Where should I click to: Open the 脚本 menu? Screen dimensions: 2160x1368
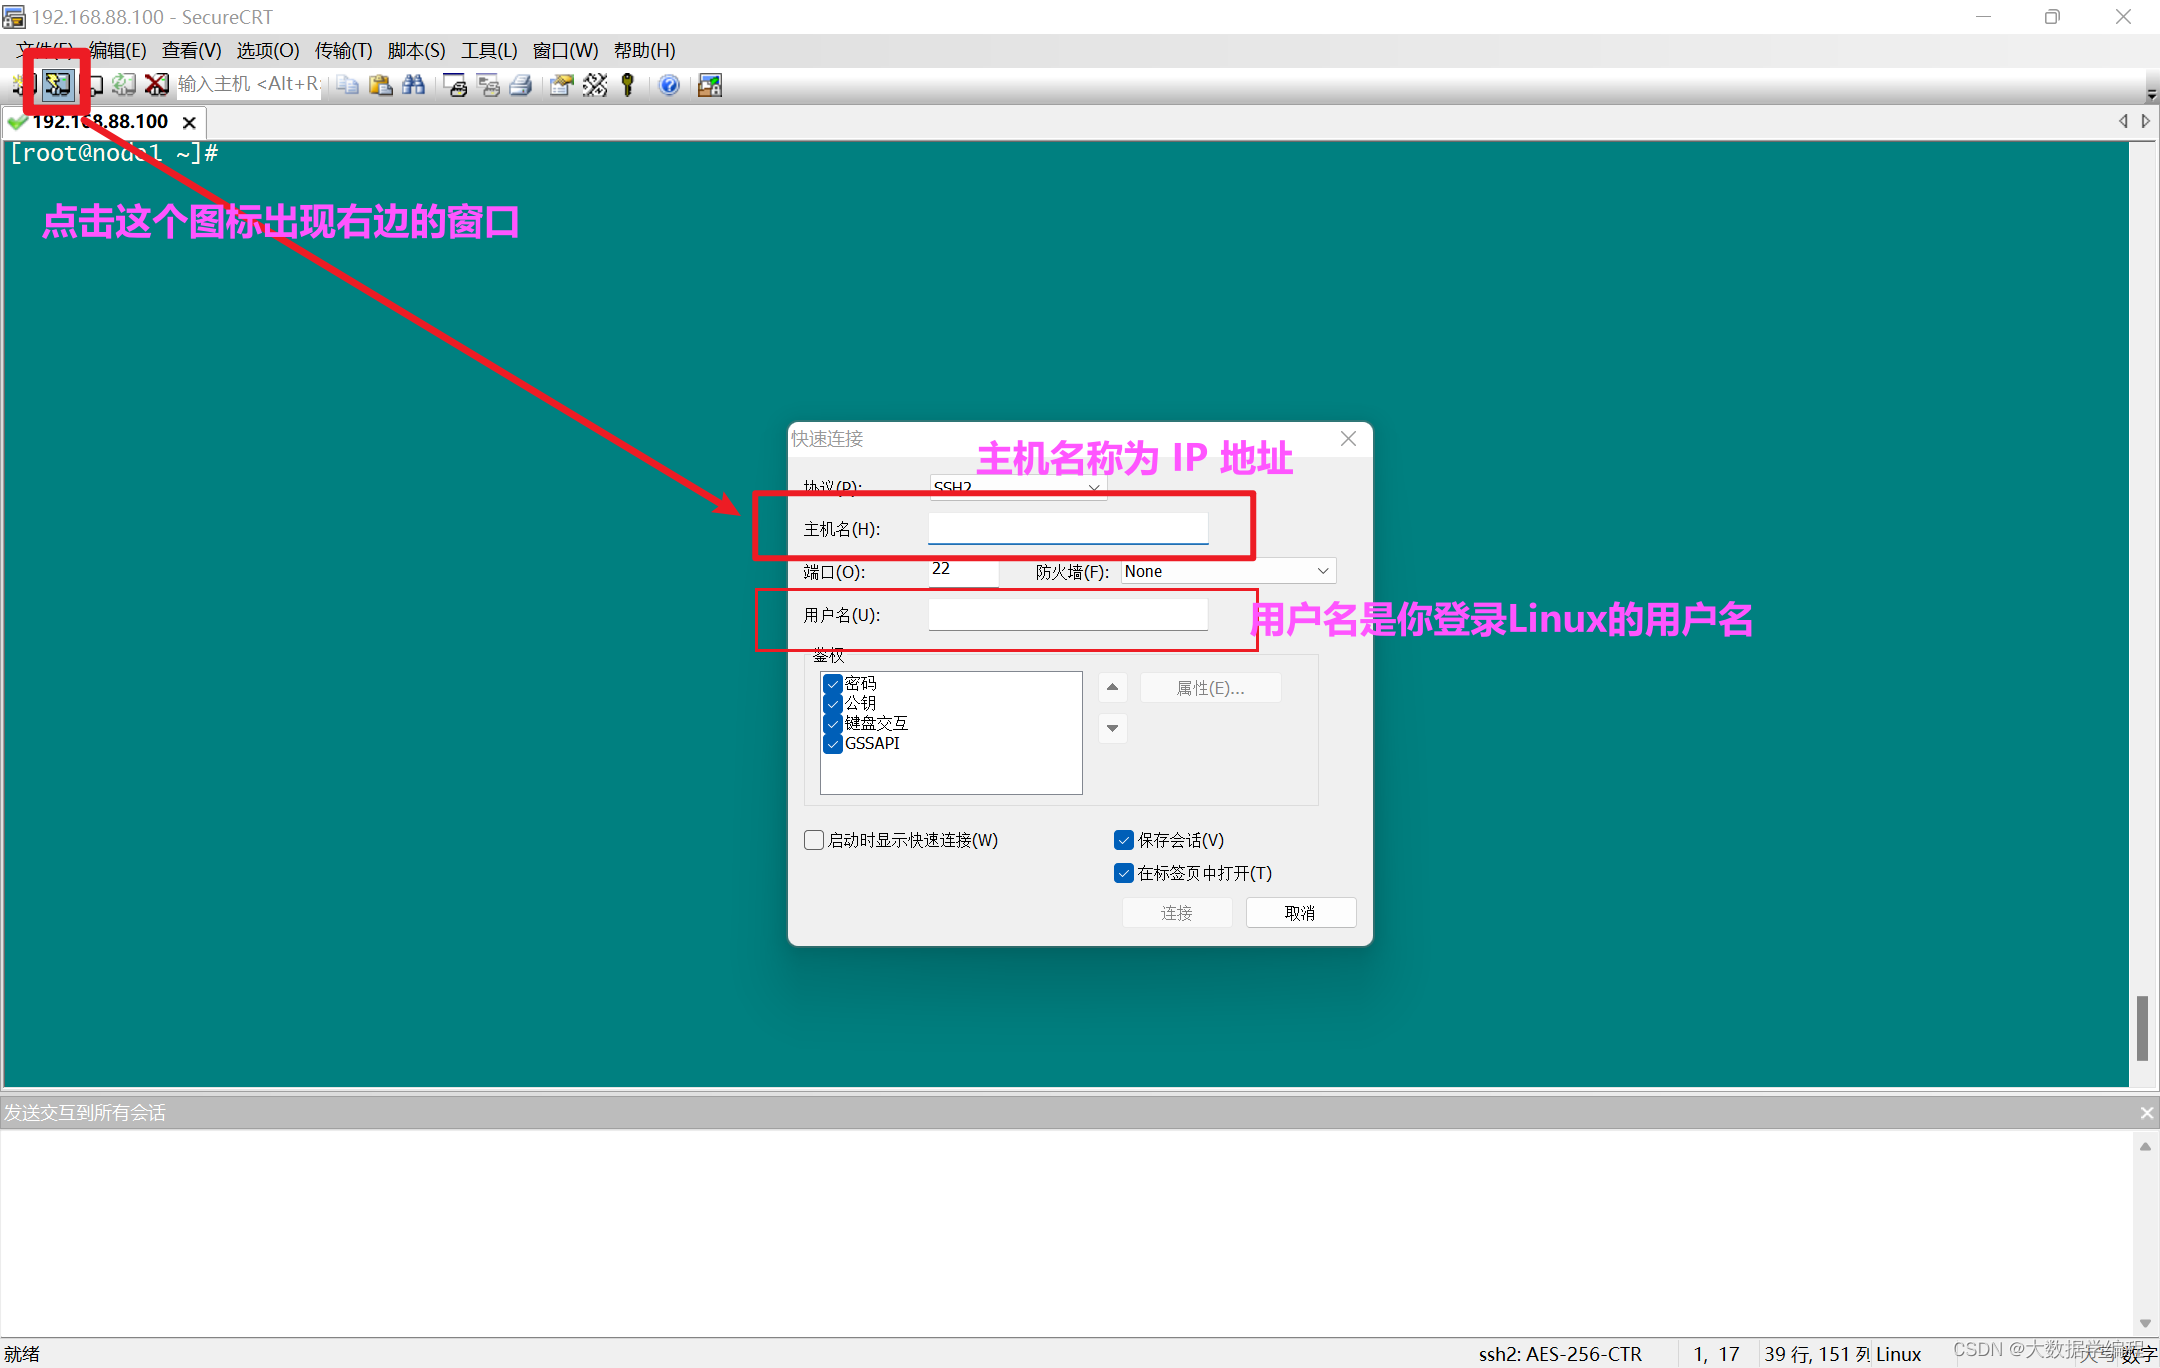coord(416,50)
